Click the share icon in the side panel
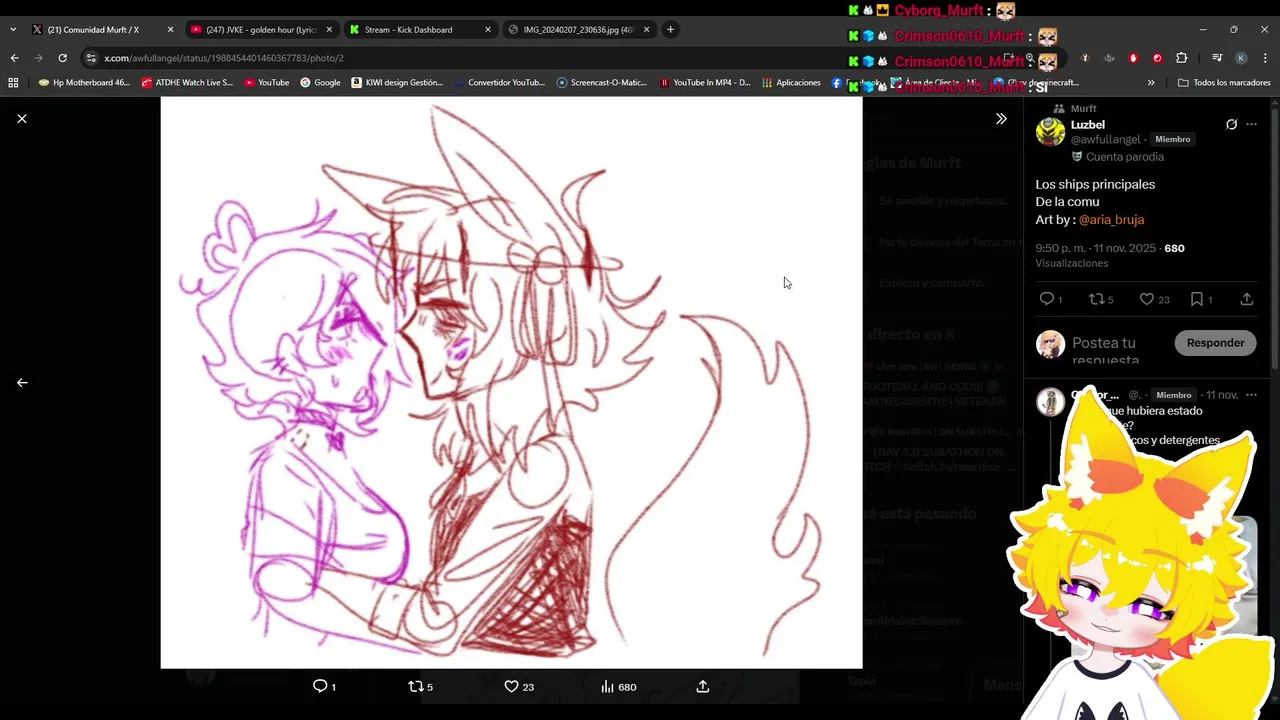Screen dimensions: 1280x720 [x=1246, y=299]
